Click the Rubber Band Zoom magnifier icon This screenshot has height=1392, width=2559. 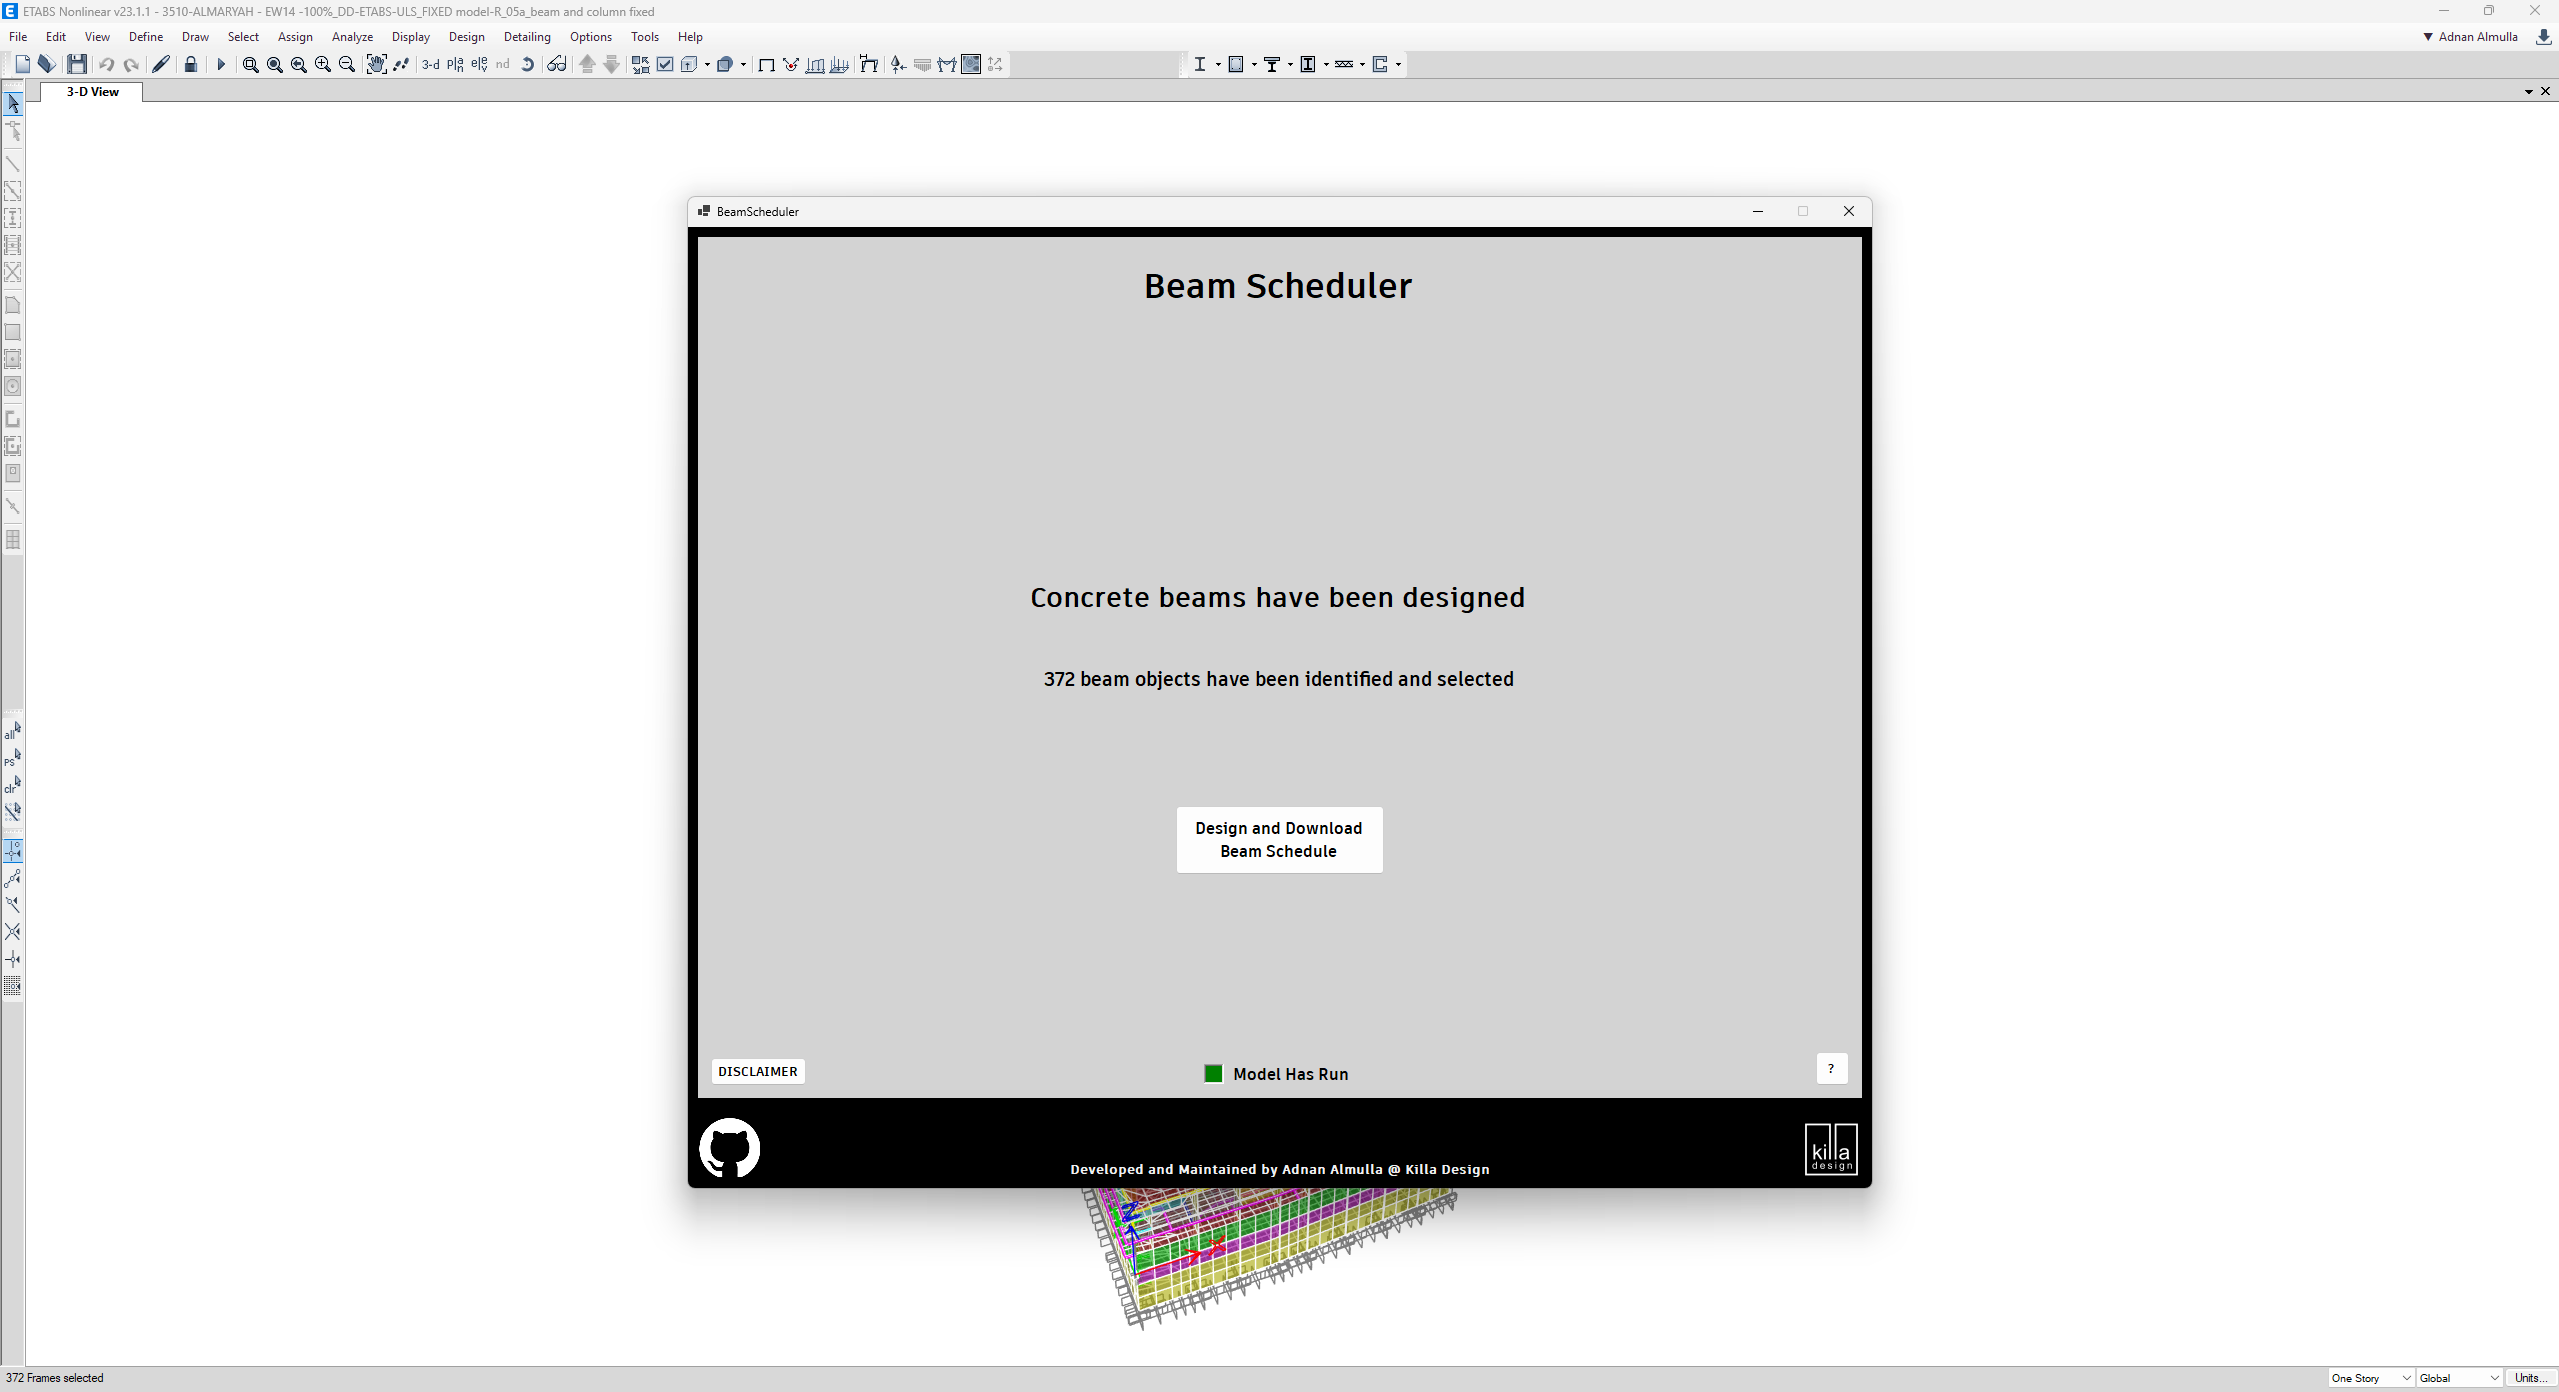point(251,64)
